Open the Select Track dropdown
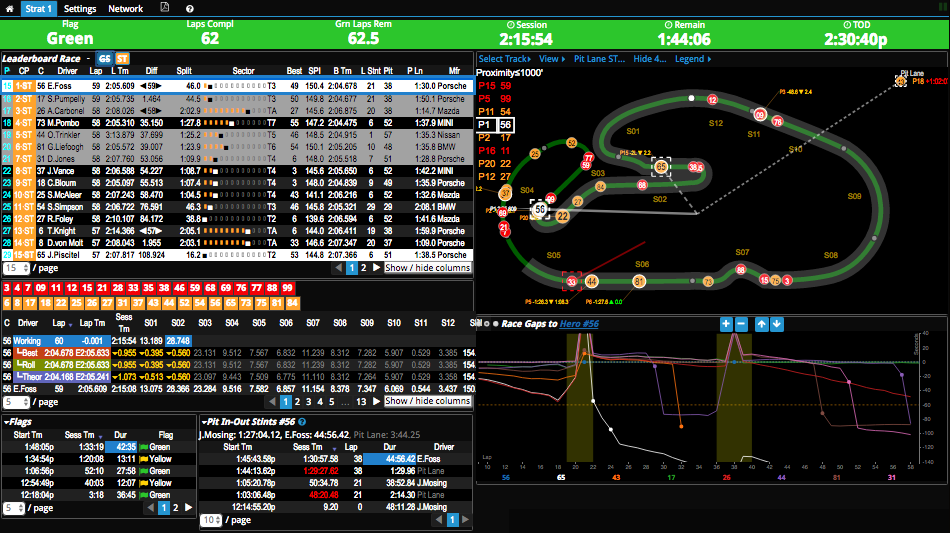The width and height of the screenshot is (950, 533). (505, 59)
